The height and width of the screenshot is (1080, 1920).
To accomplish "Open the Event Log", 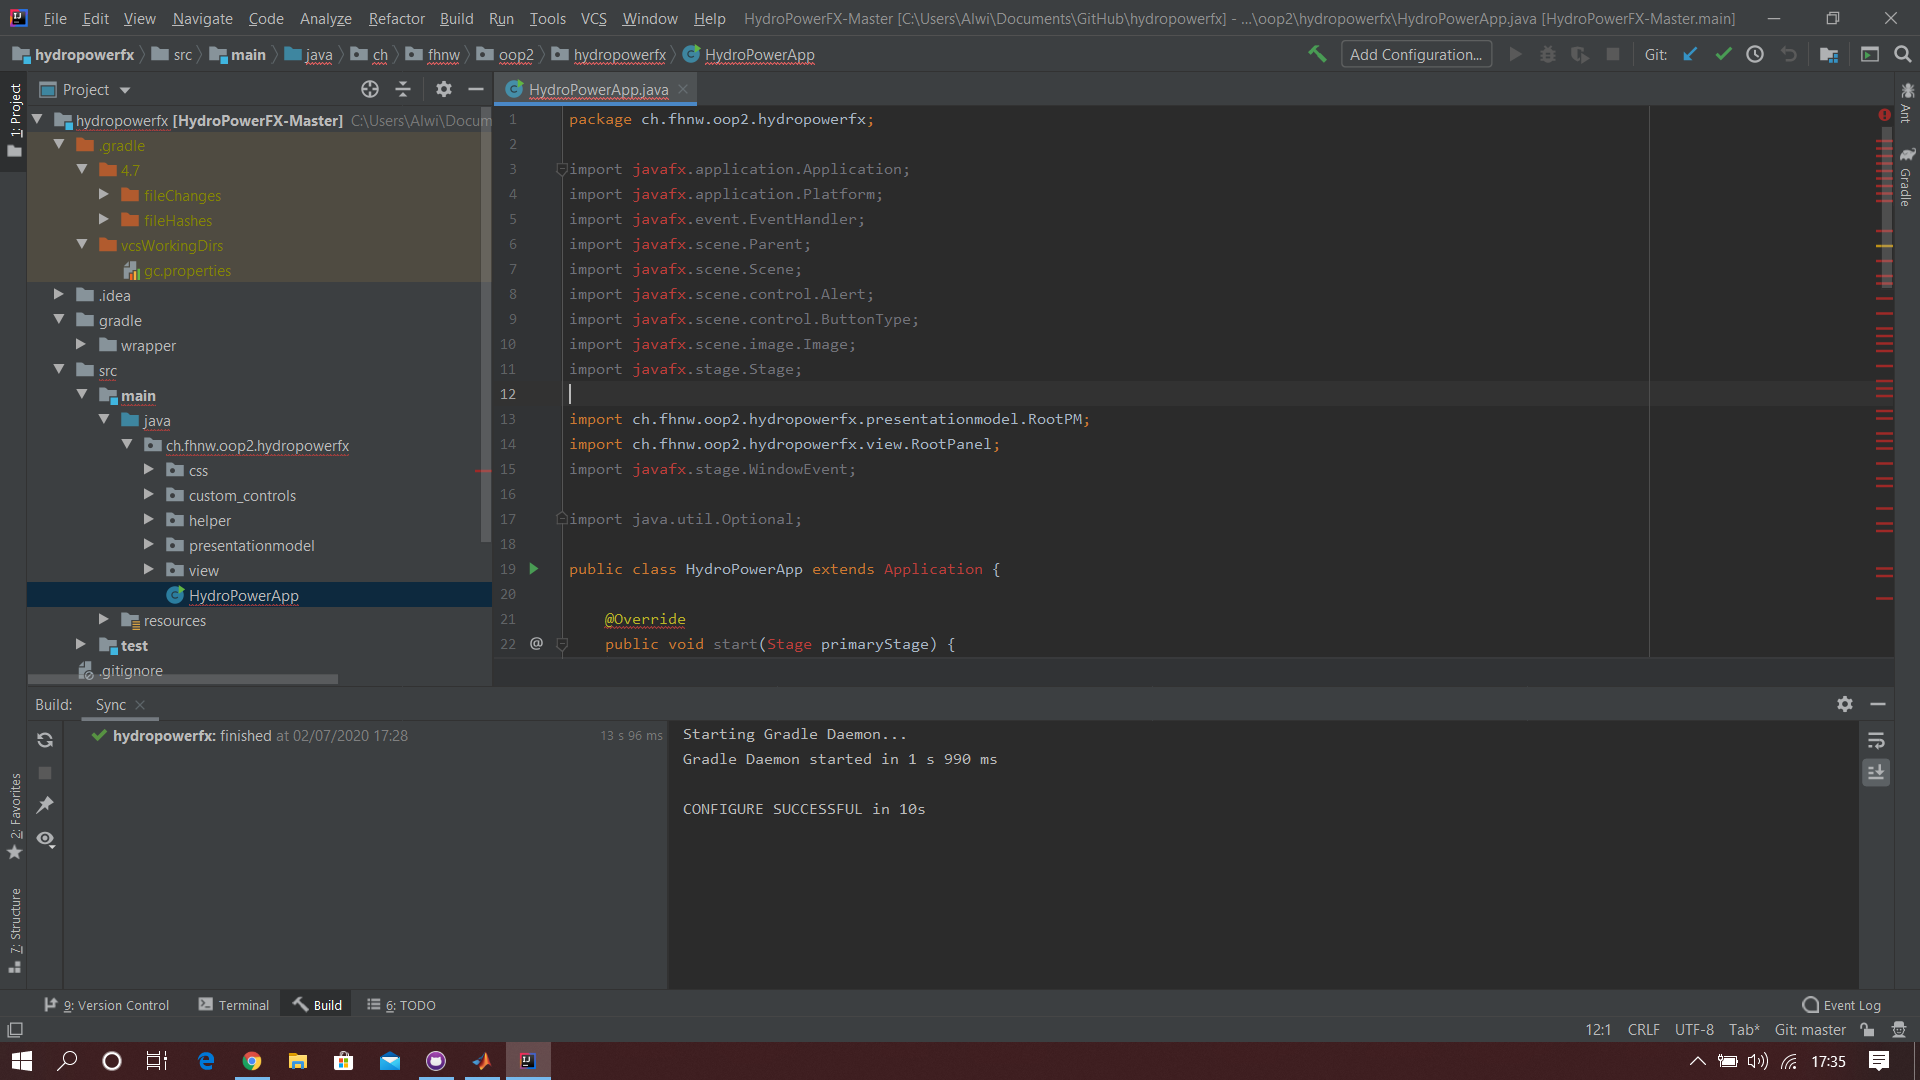I will click(1842, 1005).
